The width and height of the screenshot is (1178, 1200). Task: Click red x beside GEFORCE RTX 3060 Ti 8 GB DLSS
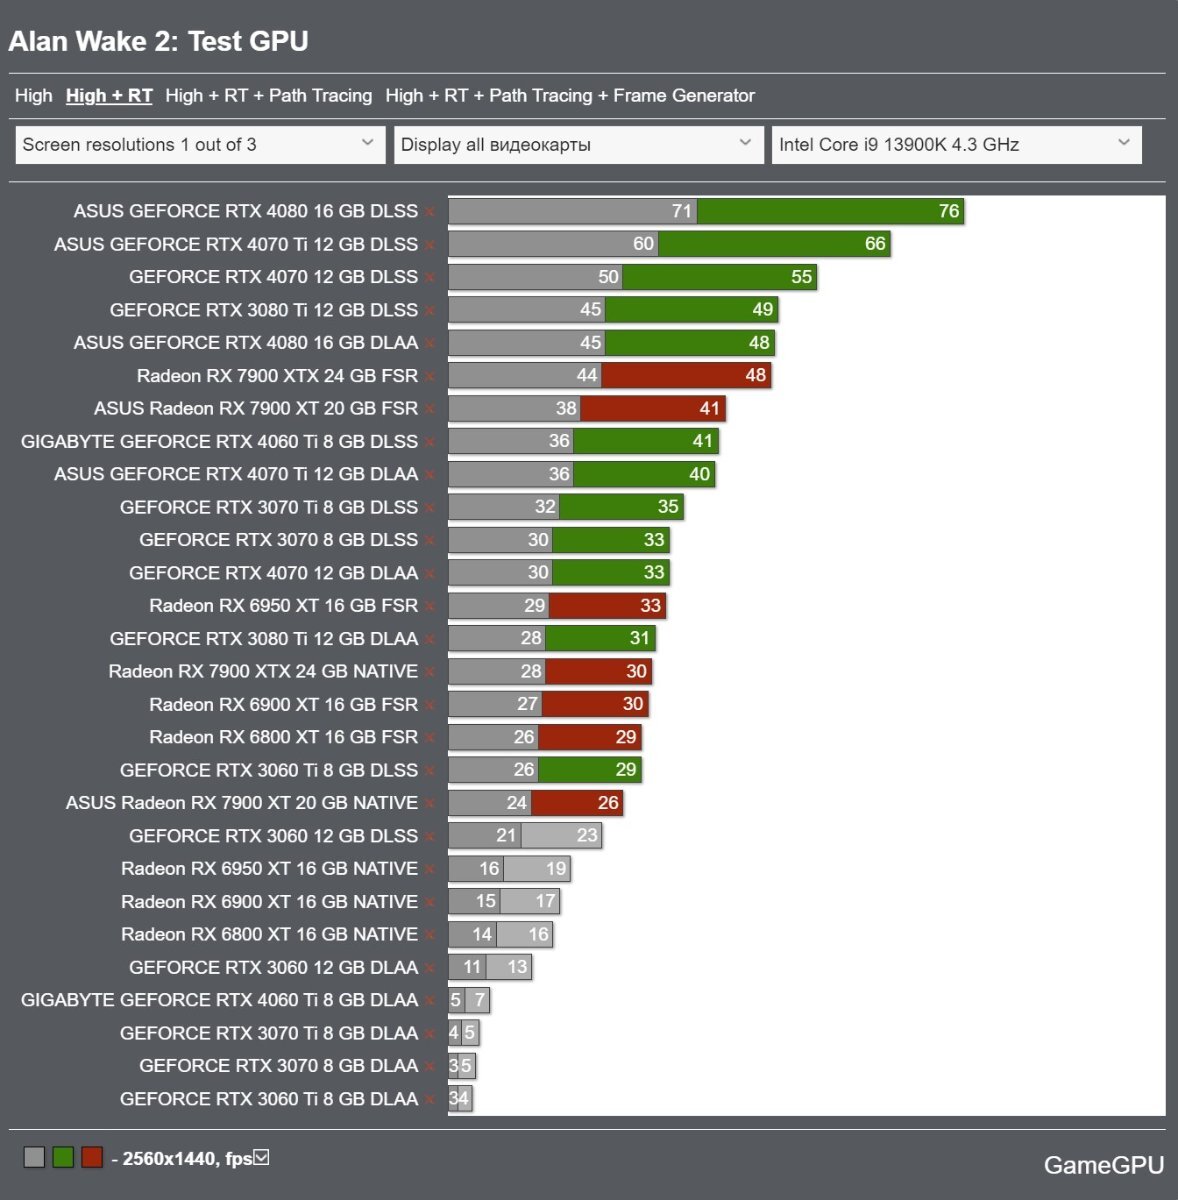[x=430, y=771]
